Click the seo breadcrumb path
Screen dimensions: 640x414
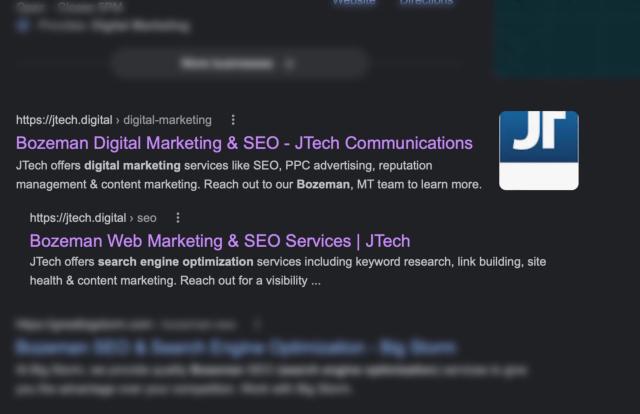[147, 218]
